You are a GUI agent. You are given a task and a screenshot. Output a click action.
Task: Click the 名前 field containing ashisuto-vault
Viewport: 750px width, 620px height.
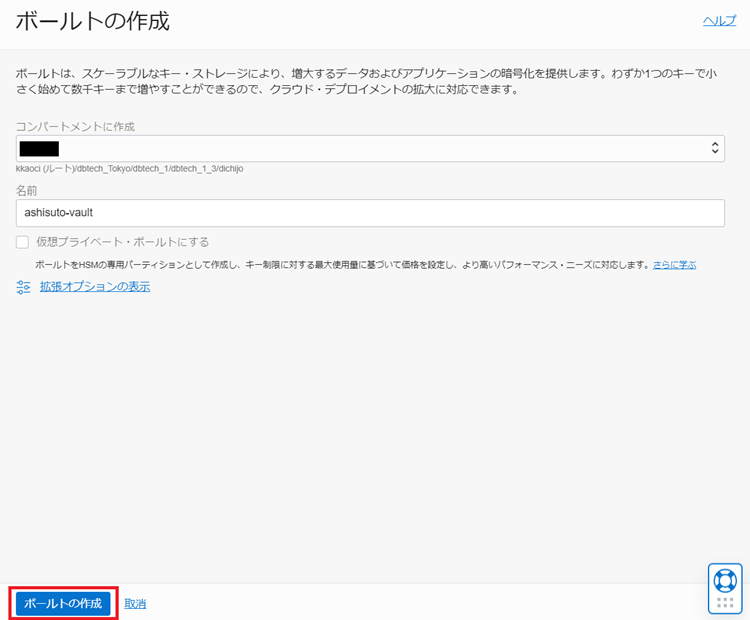point(370,213)
